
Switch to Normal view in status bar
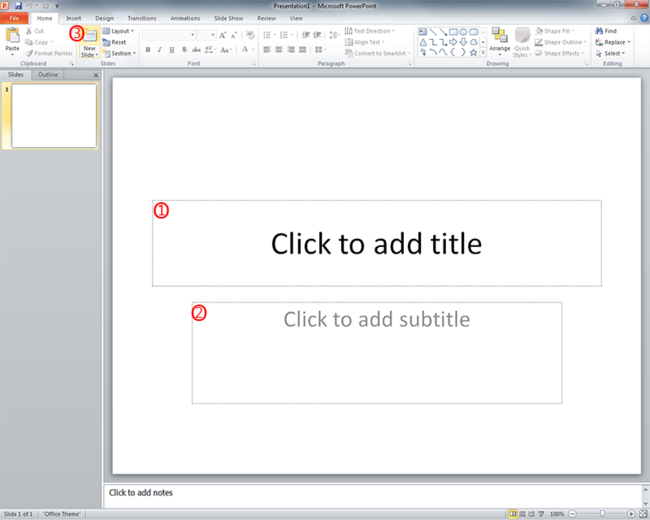coord(513,514)
